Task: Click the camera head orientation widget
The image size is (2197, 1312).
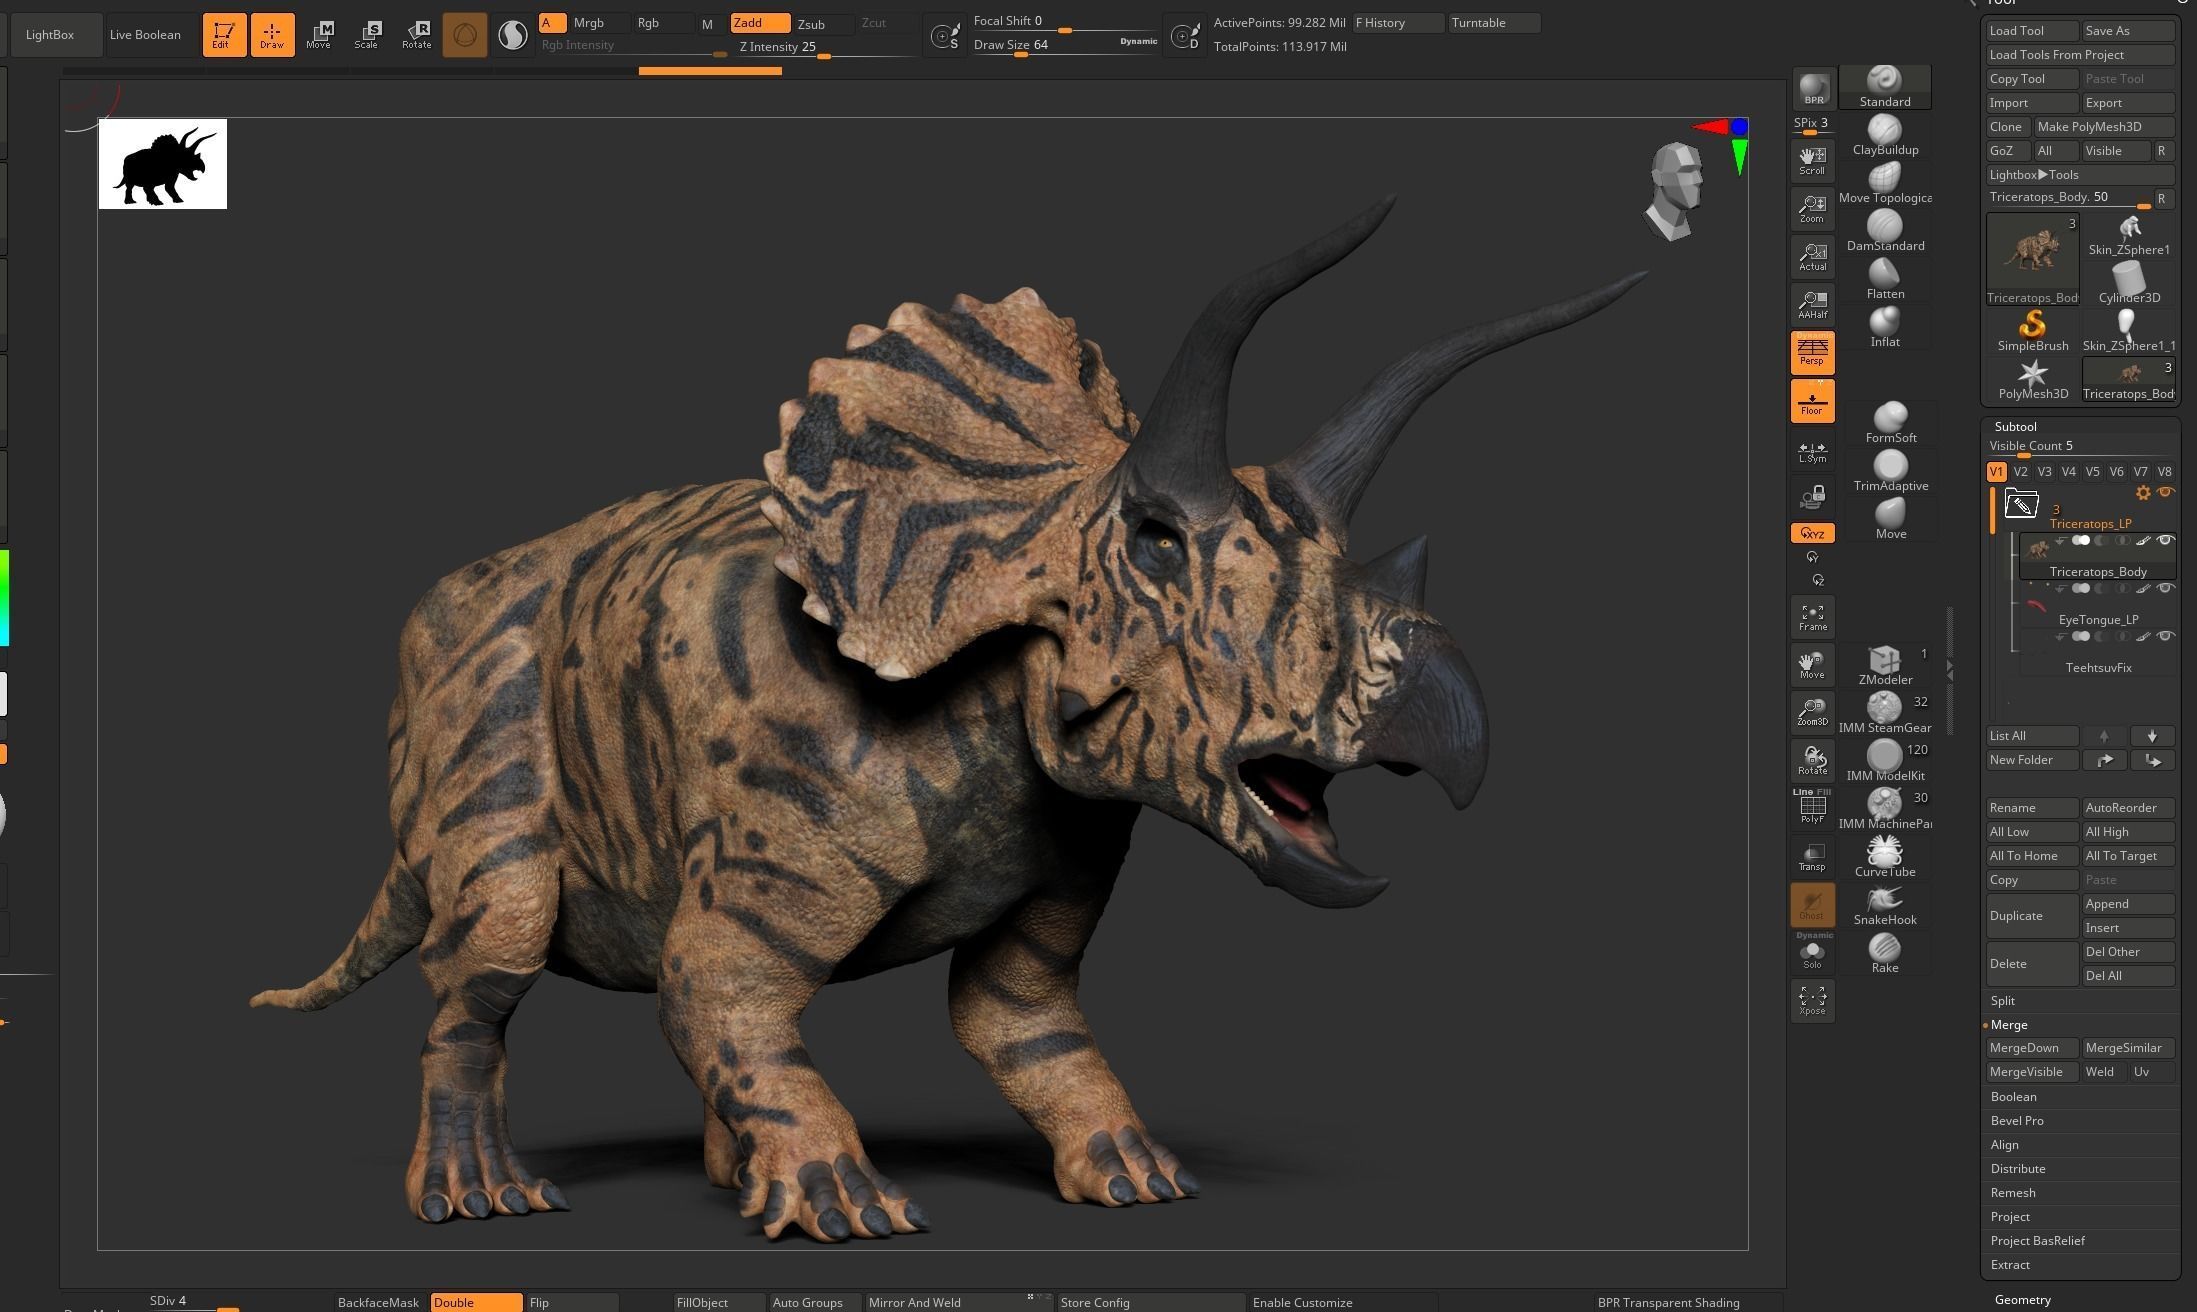Action: click(x=1675, y=191)
